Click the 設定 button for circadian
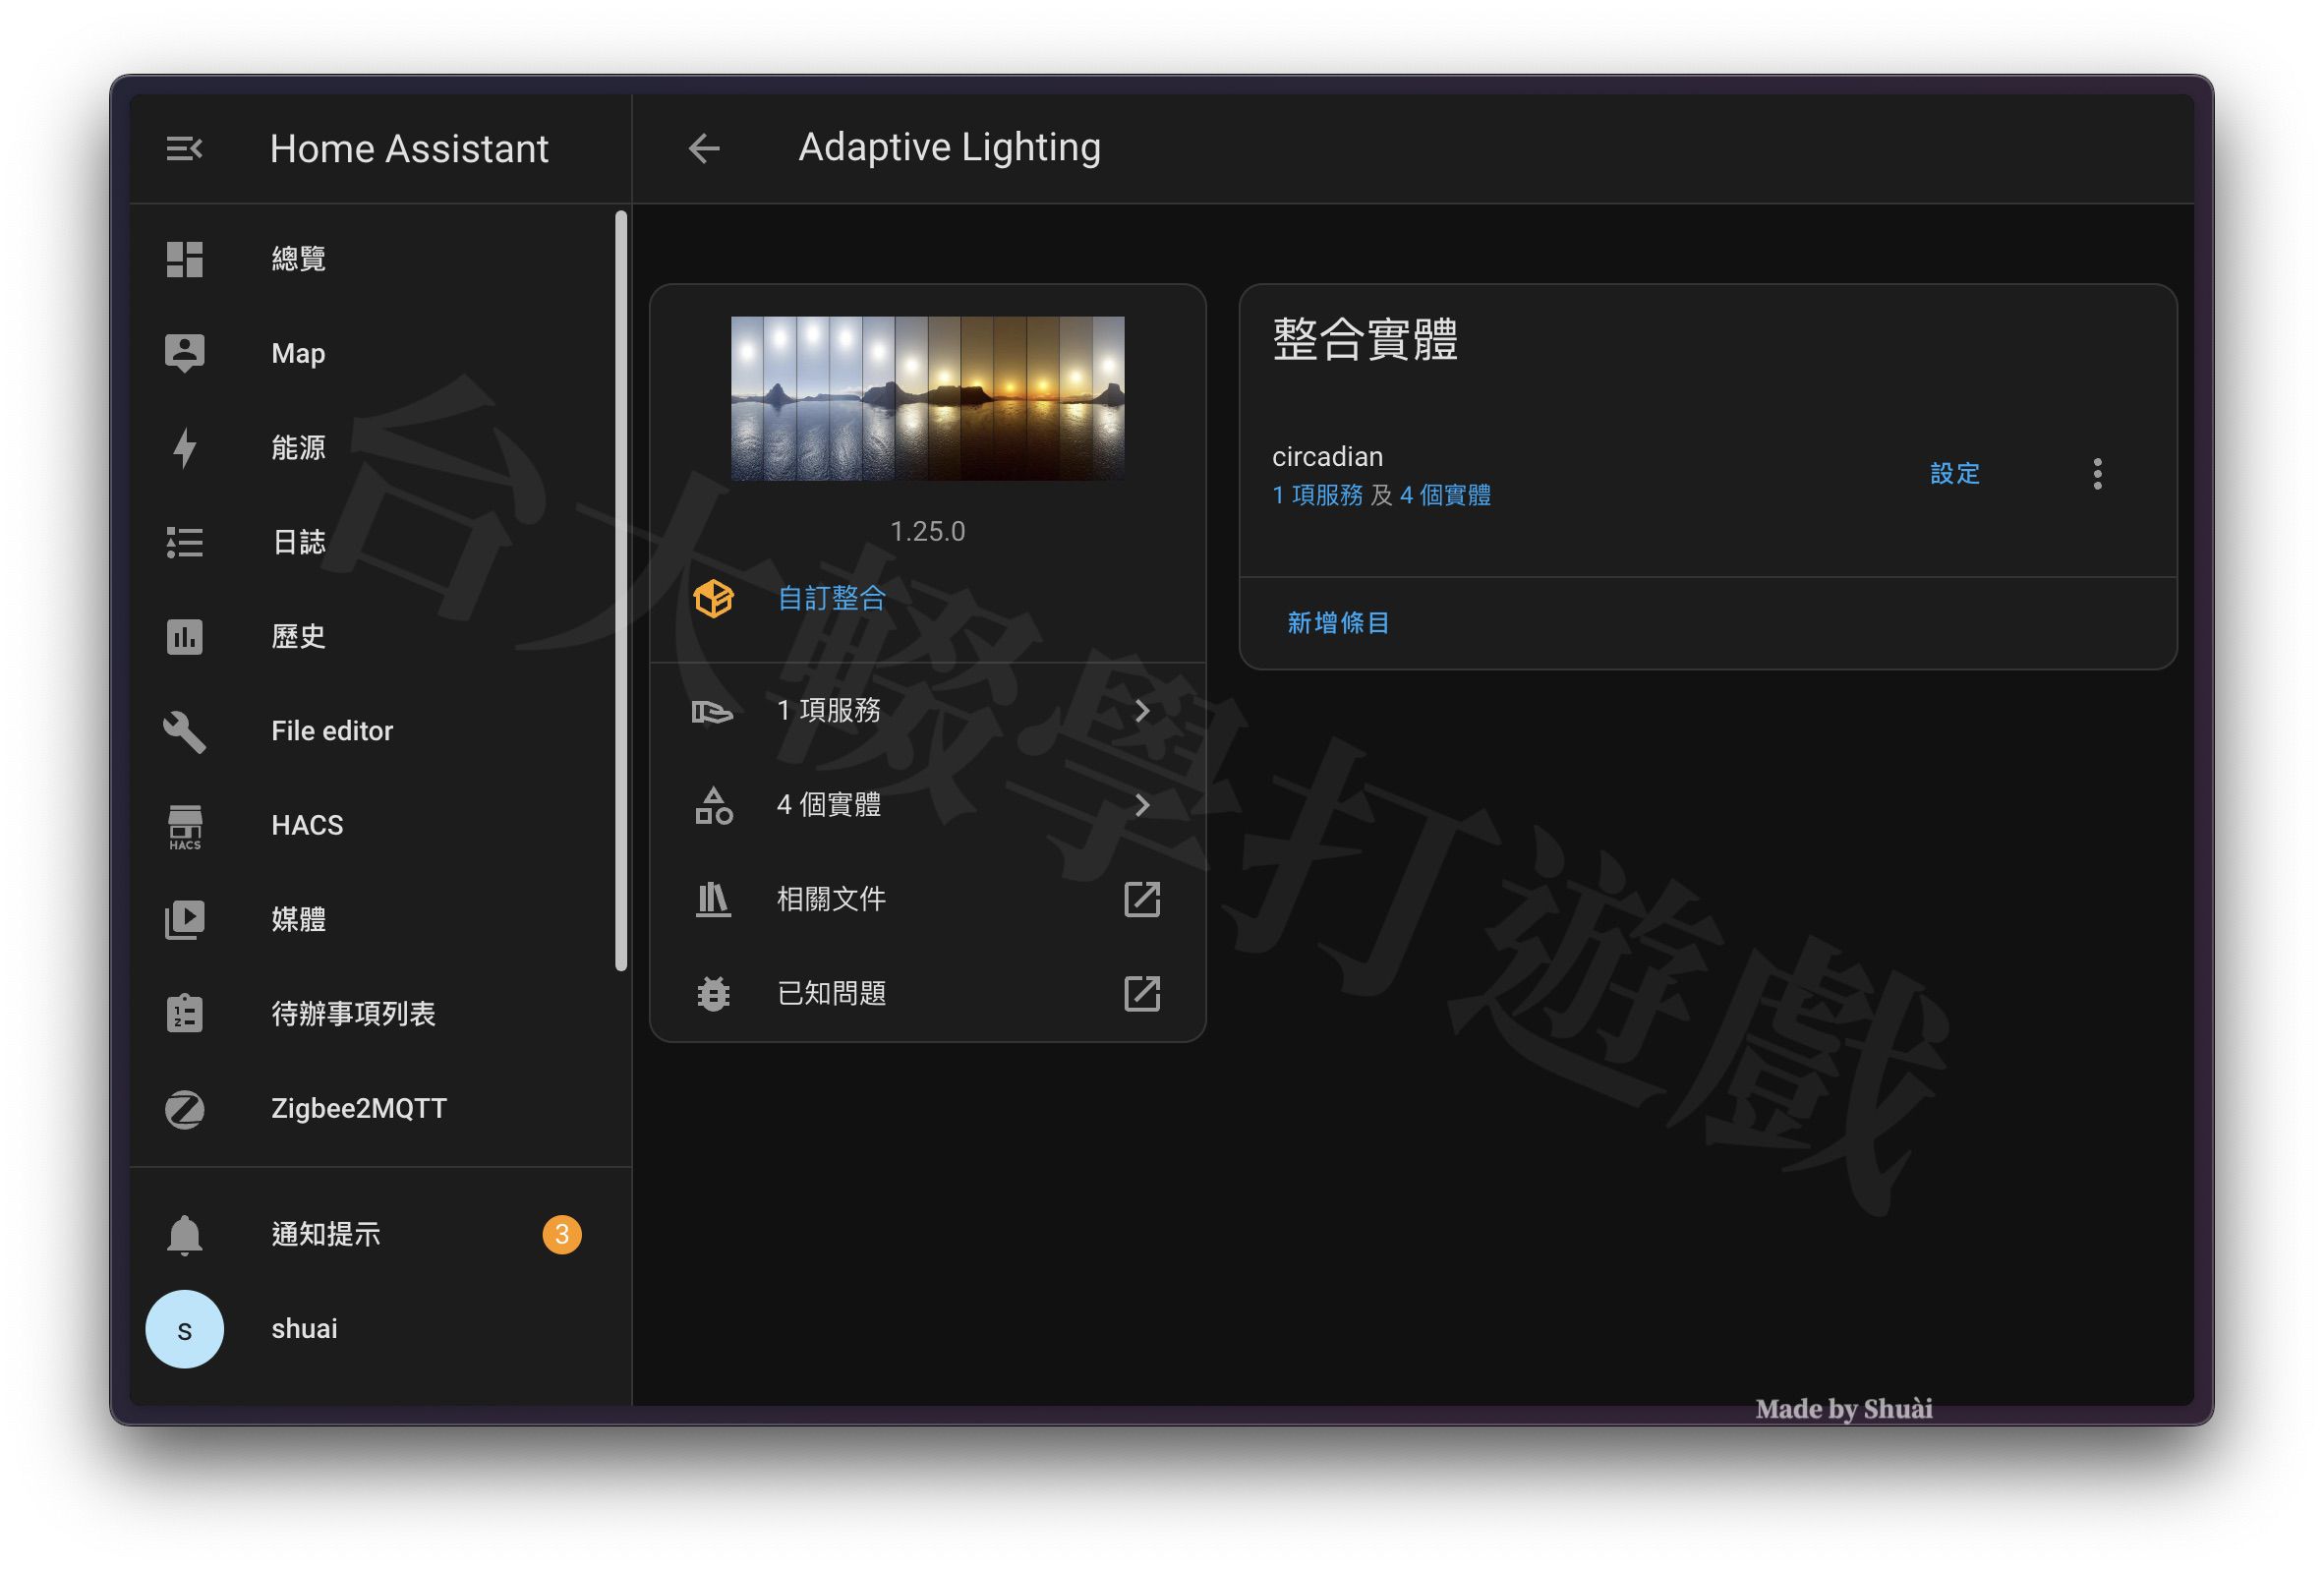 pos(1954,474)
